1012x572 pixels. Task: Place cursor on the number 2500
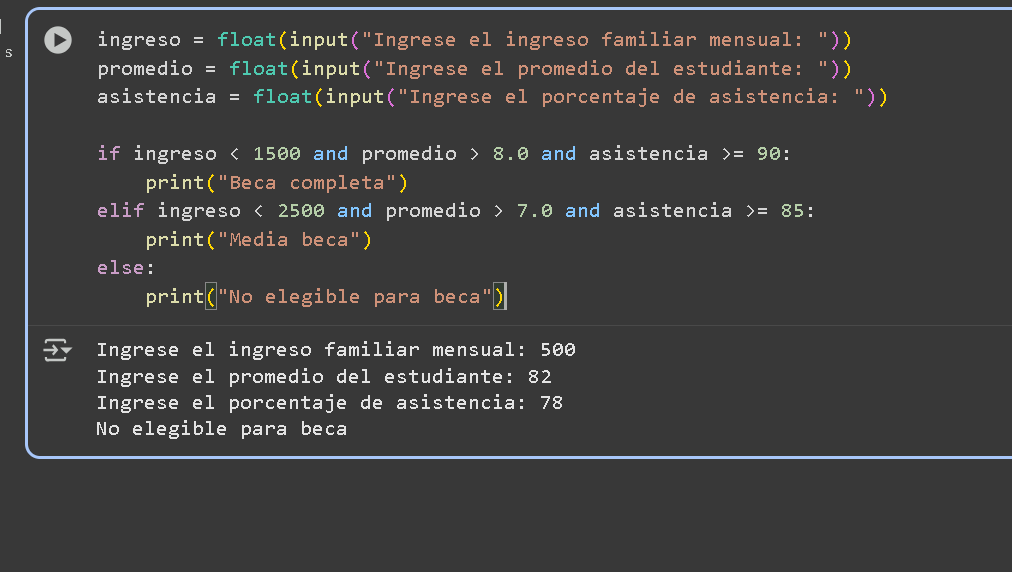click(x=300, y=211)
